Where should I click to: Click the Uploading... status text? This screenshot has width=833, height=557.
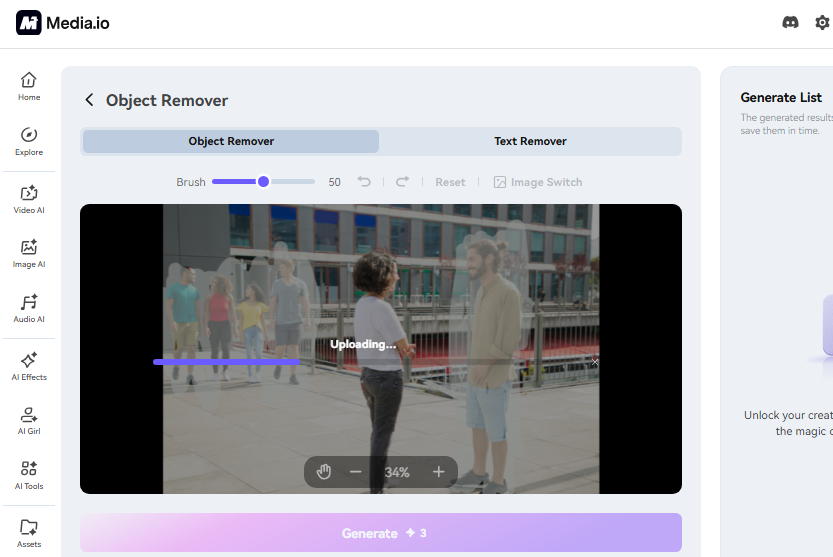363,344
